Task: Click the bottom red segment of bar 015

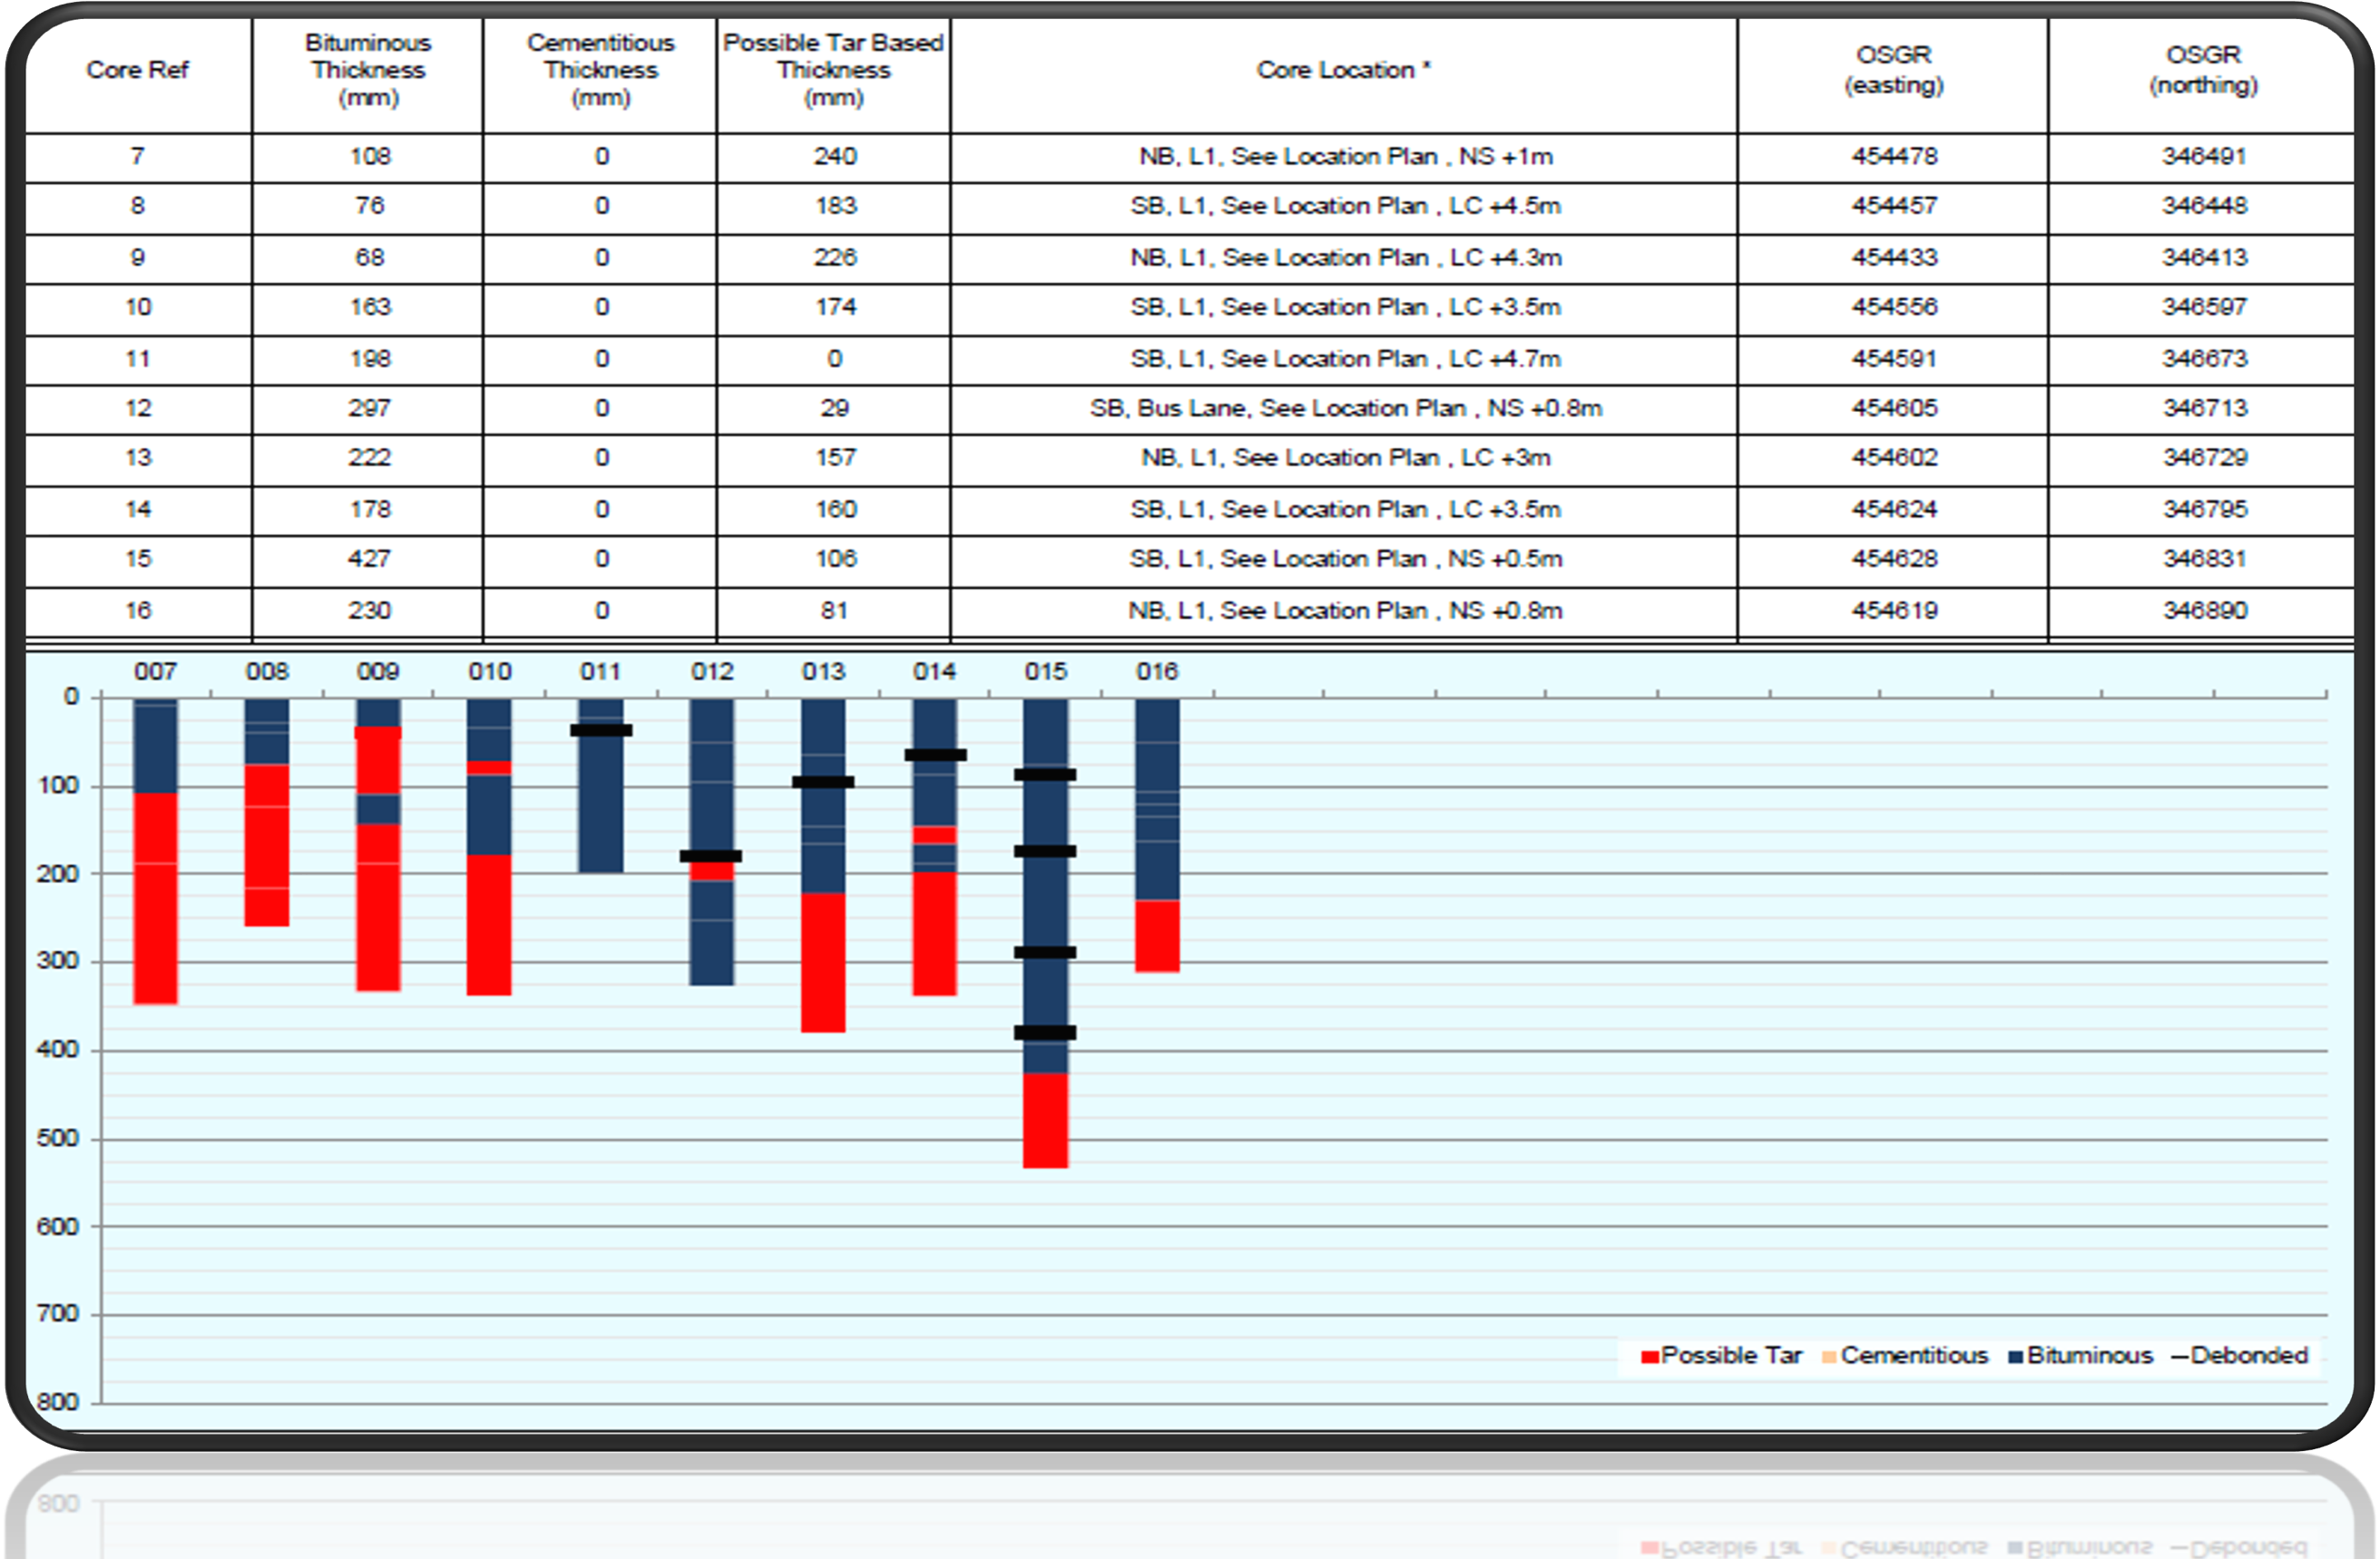Action: coord(1045,1120)
